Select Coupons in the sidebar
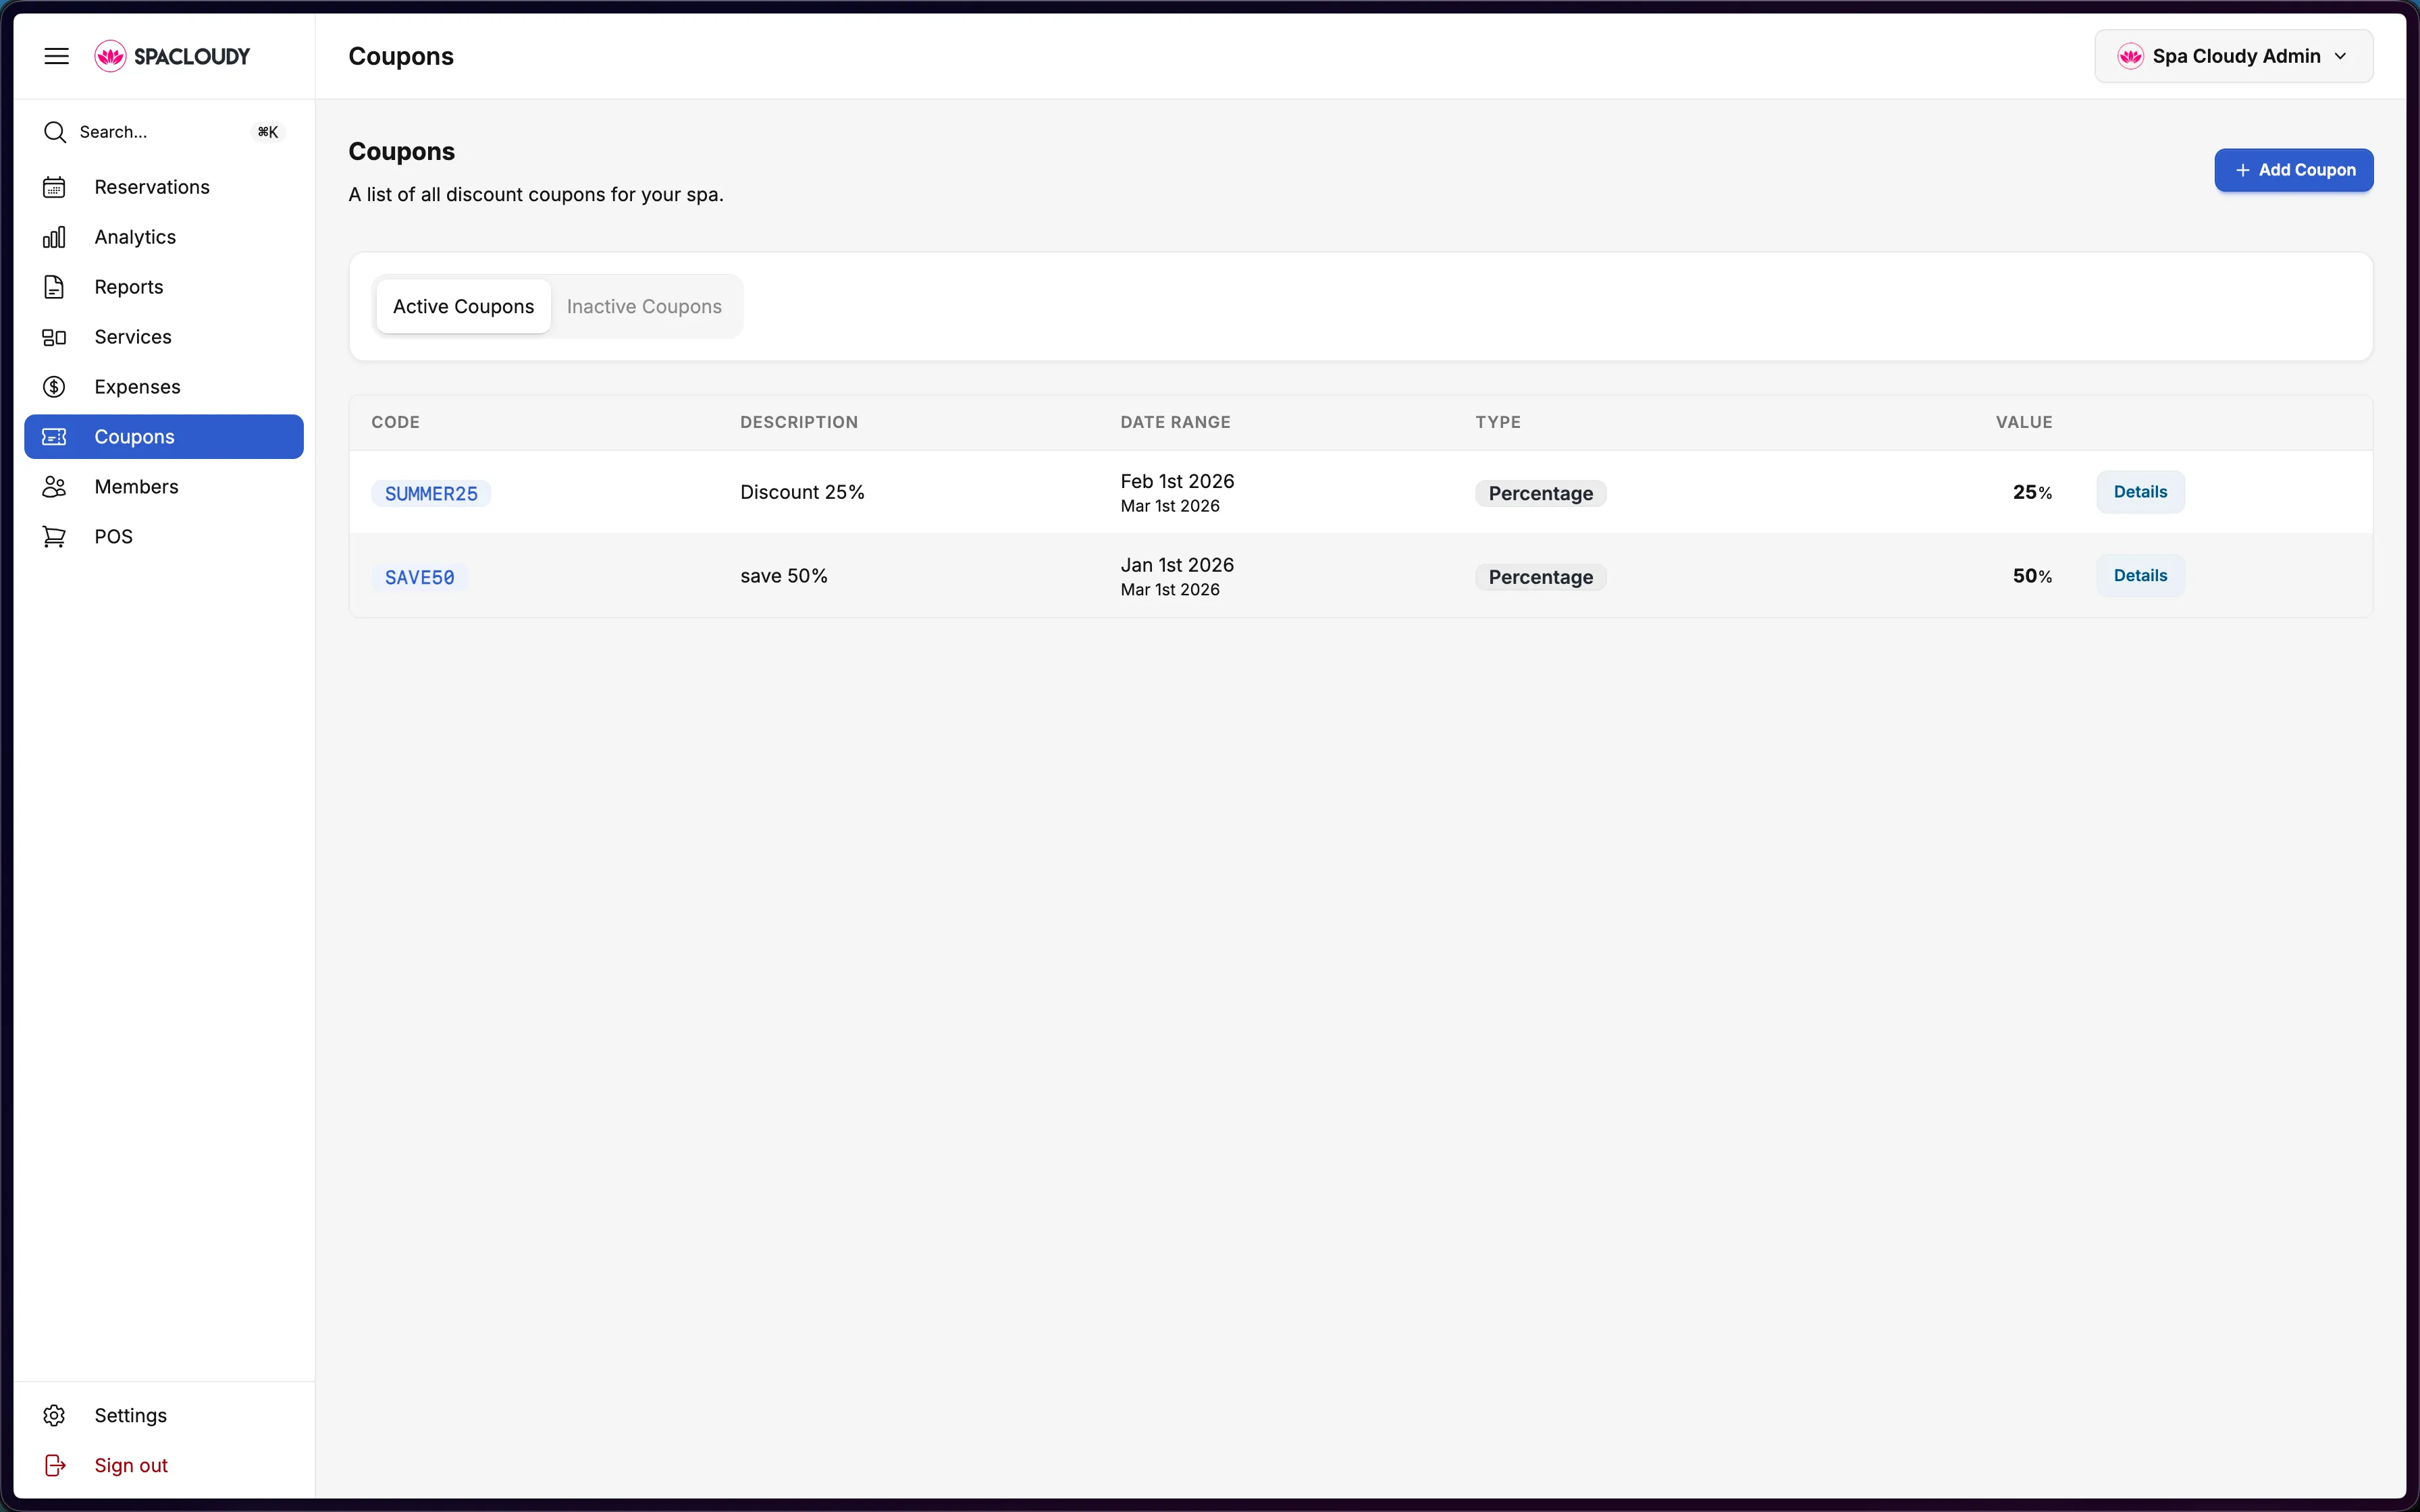This screenshot has width=2420, height=1512. 164,437
